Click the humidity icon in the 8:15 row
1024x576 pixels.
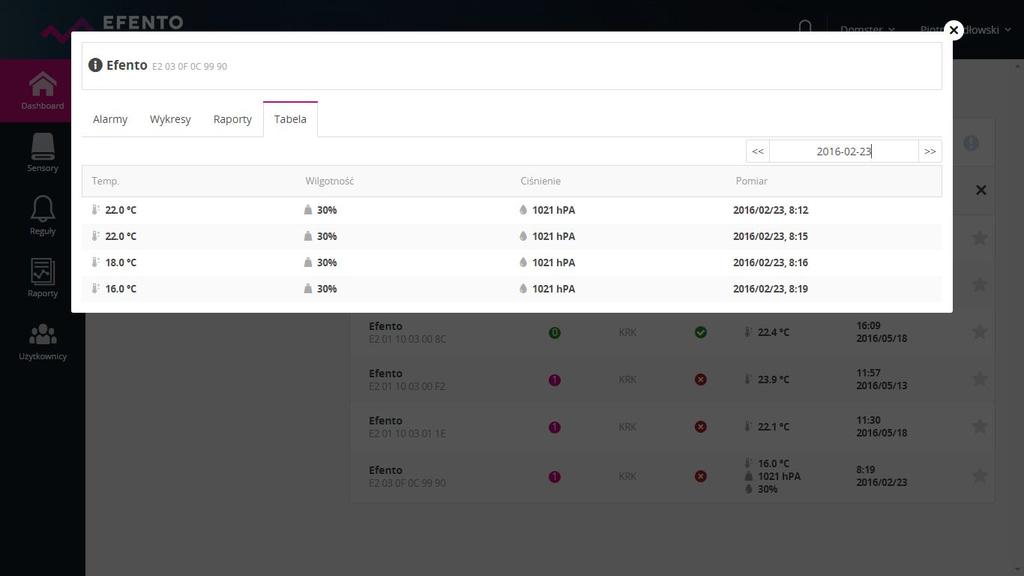(308, 236)
